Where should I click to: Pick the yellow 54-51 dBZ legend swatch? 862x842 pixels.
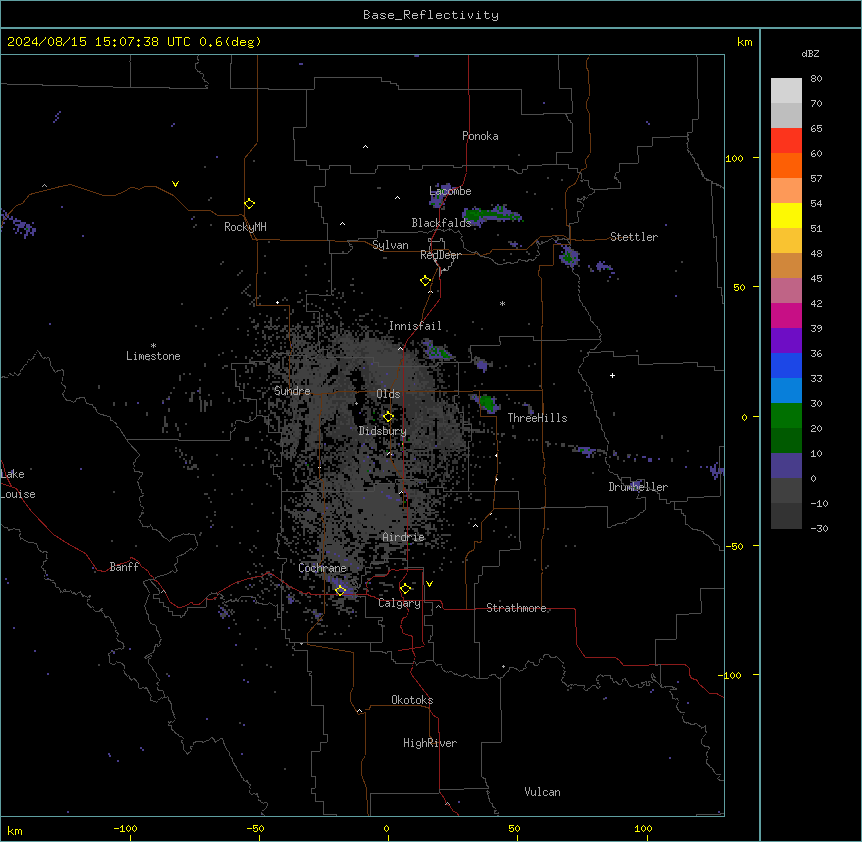pos(786,215)
